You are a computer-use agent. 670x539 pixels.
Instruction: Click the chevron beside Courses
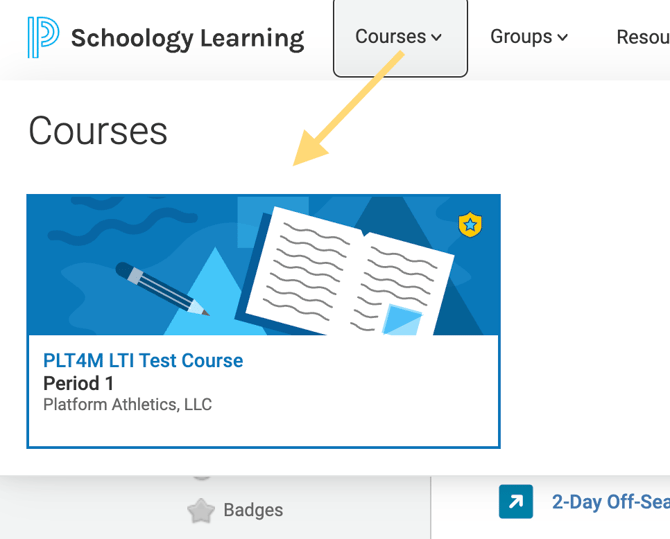tap(436, 38)
